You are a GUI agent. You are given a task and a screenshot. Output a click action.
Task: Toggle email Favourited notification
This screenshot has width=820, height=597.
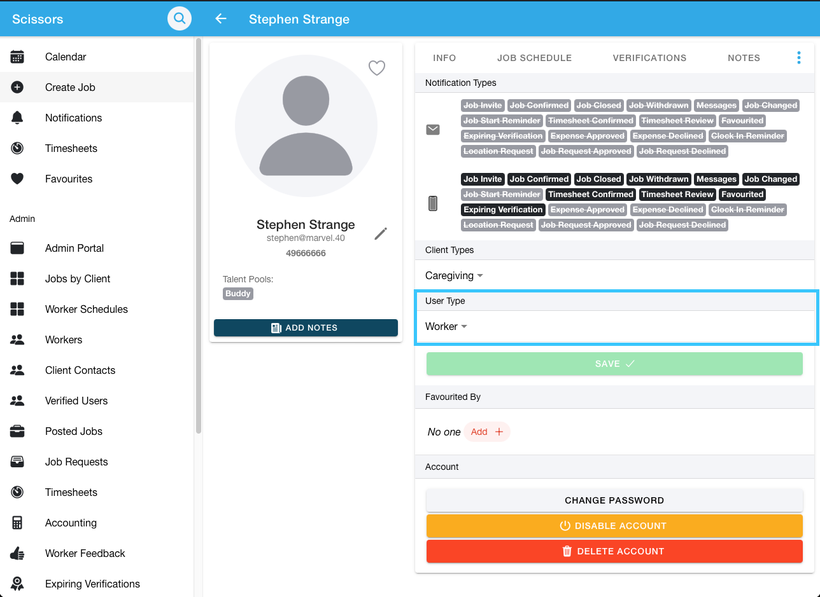pos(742,121)
